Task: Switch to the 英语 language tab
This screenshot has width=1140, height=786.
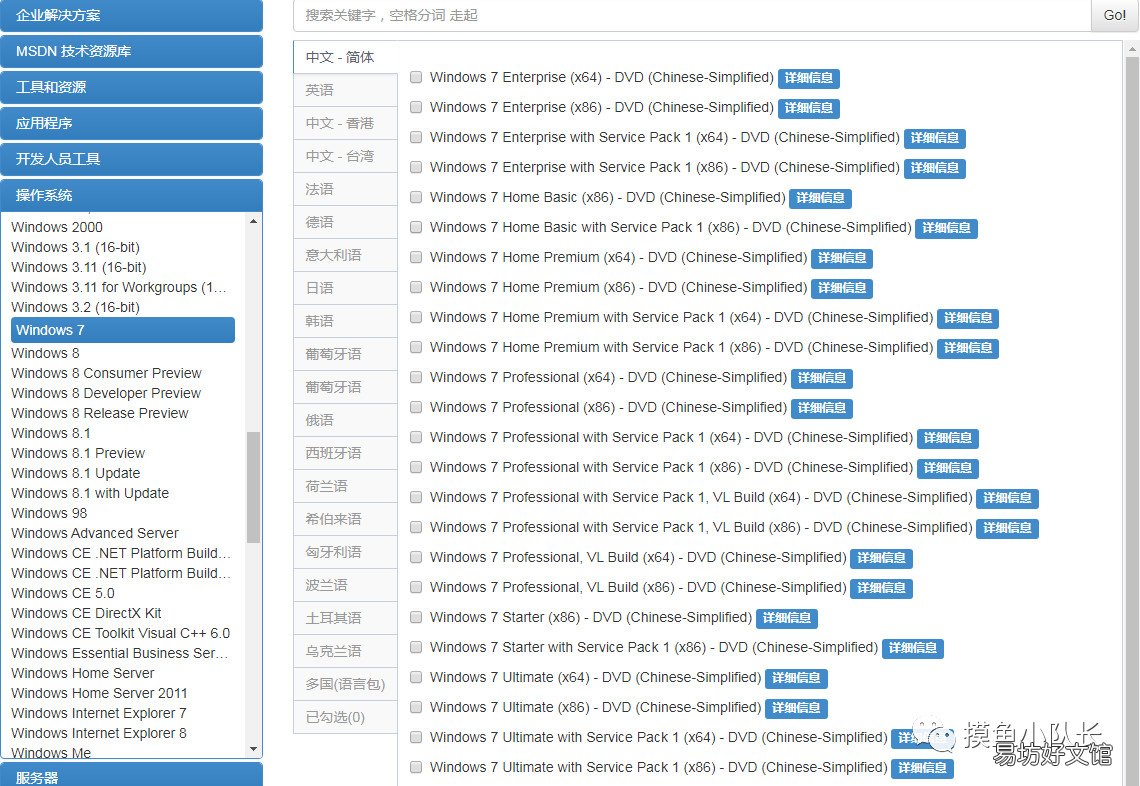Action: click(345, 90)
